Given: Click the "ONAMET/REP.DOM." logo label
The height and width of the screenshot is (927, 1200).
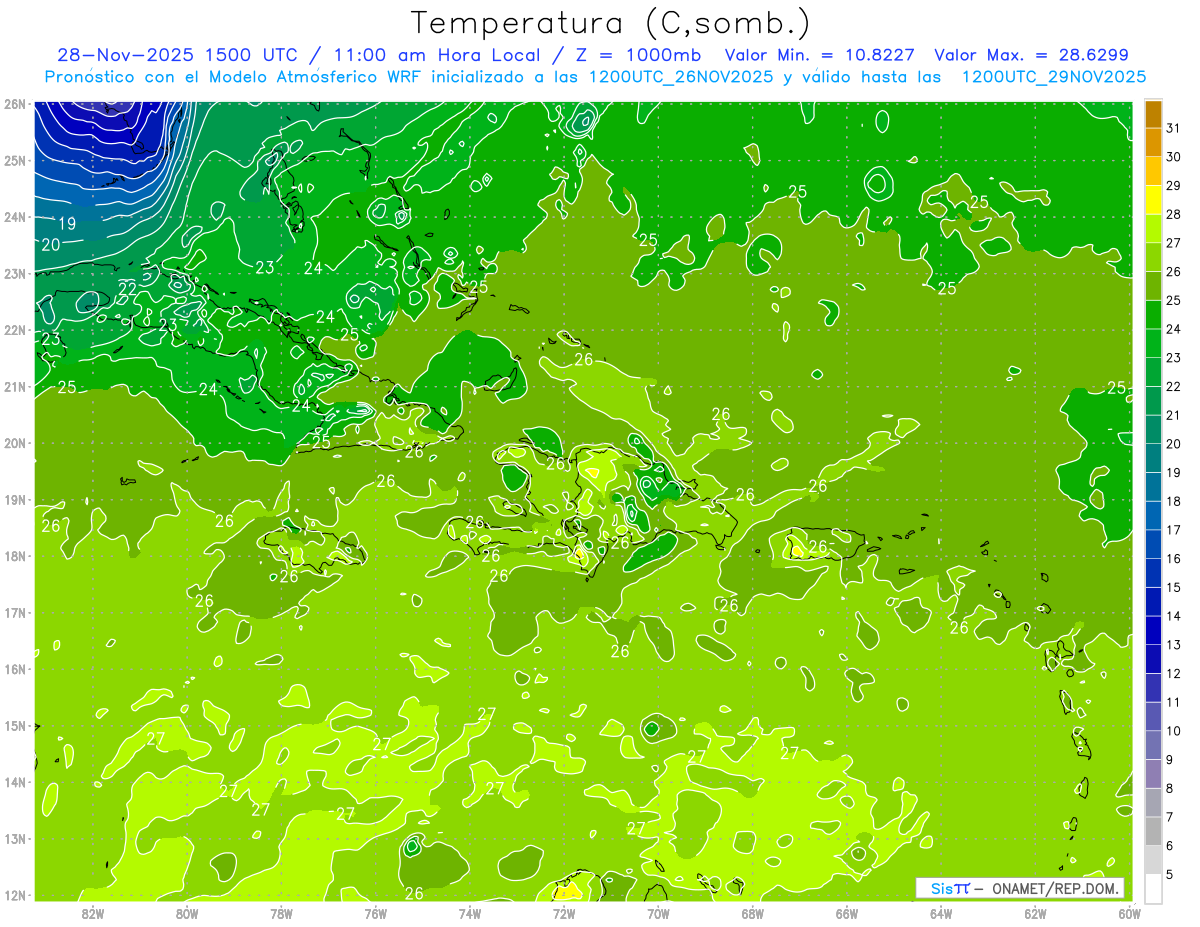Looking at the screenshot, I should click(1056, 888).
